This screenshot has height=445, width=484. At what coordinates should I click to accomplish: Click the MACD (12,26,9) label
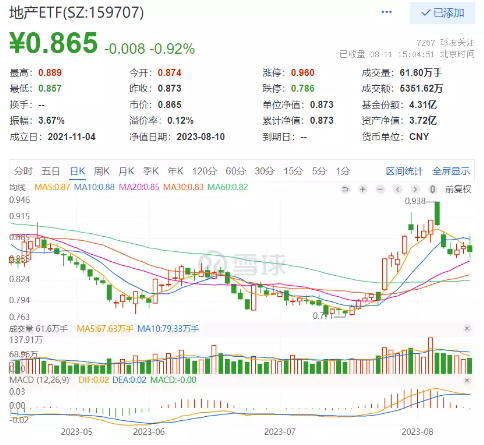click(x=39, y=380)
